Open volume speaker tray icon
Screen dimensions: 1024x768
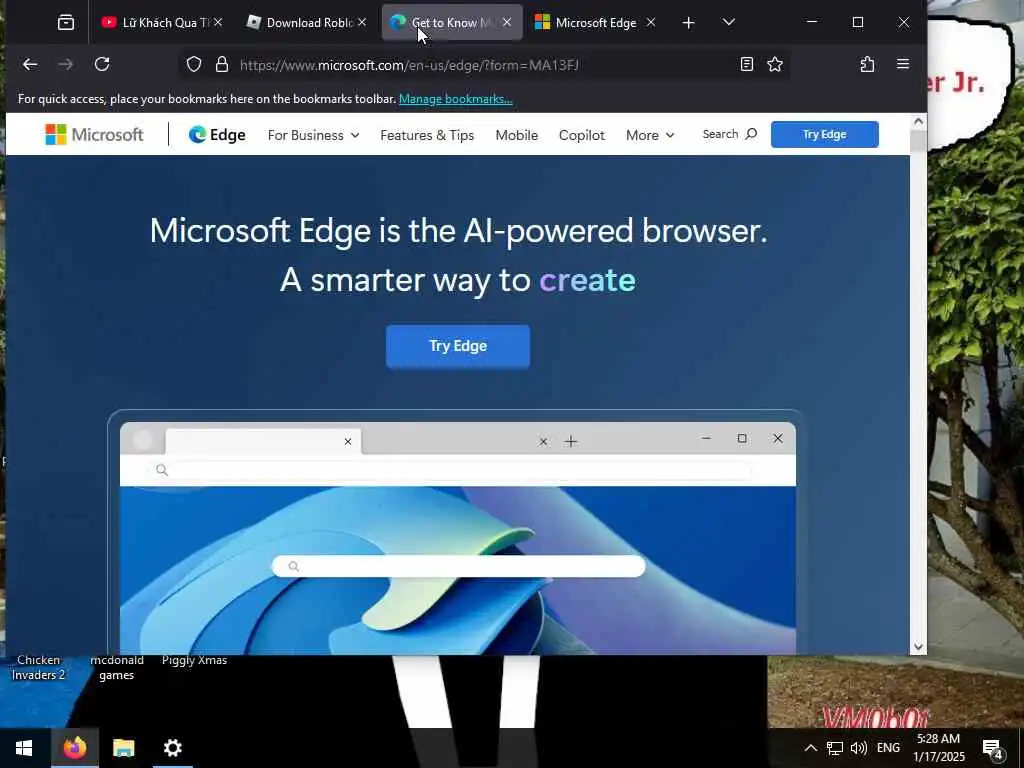[x=859, y=748]
